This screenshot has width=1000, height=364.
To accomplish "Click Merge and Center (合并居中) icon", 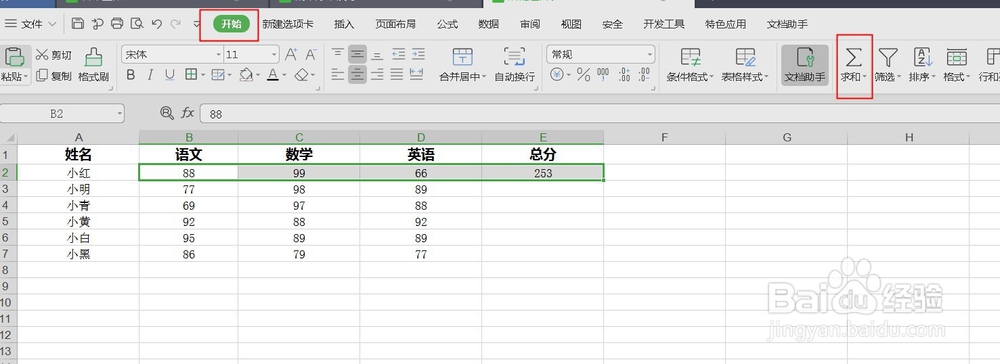I will click(462, 57).
